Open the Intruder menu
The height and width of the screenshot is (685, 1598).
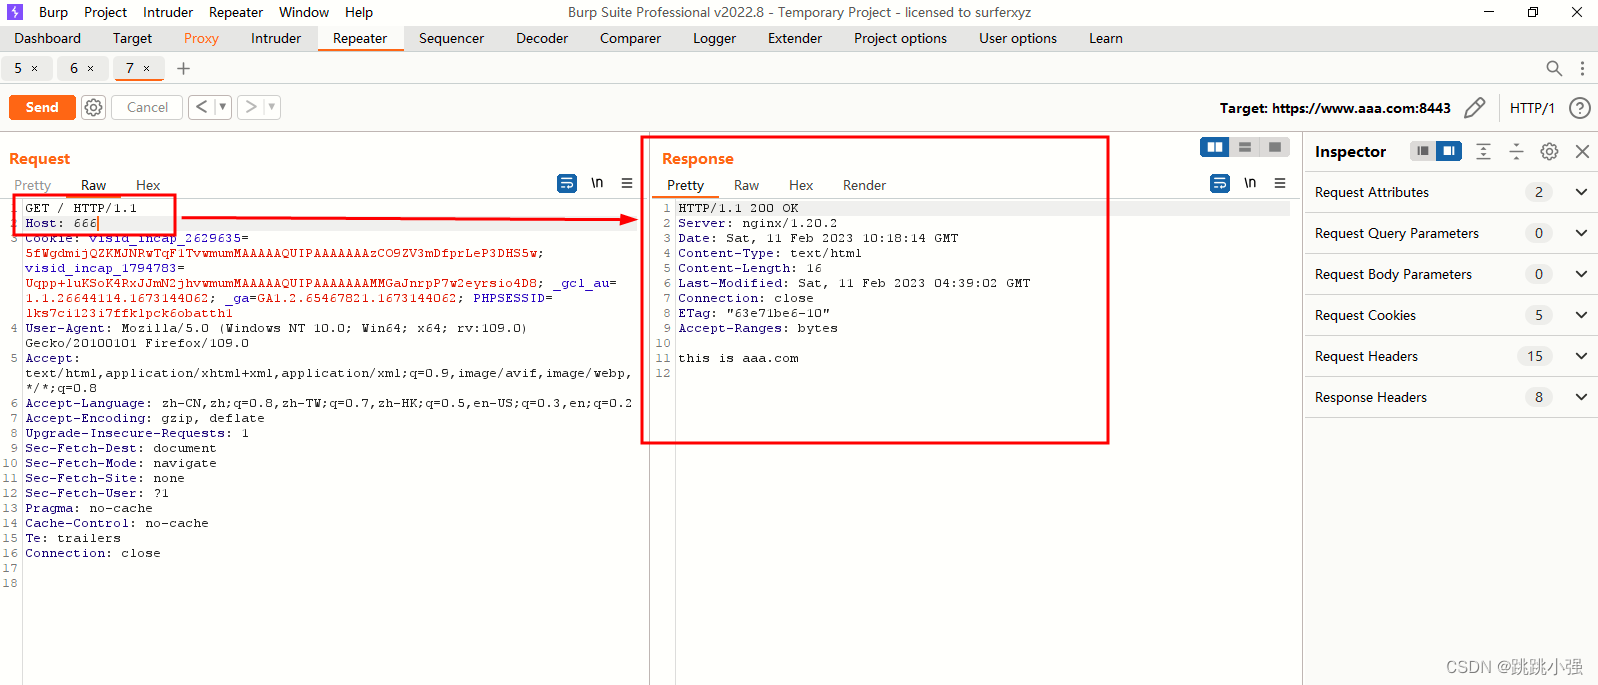coord(168,12)
